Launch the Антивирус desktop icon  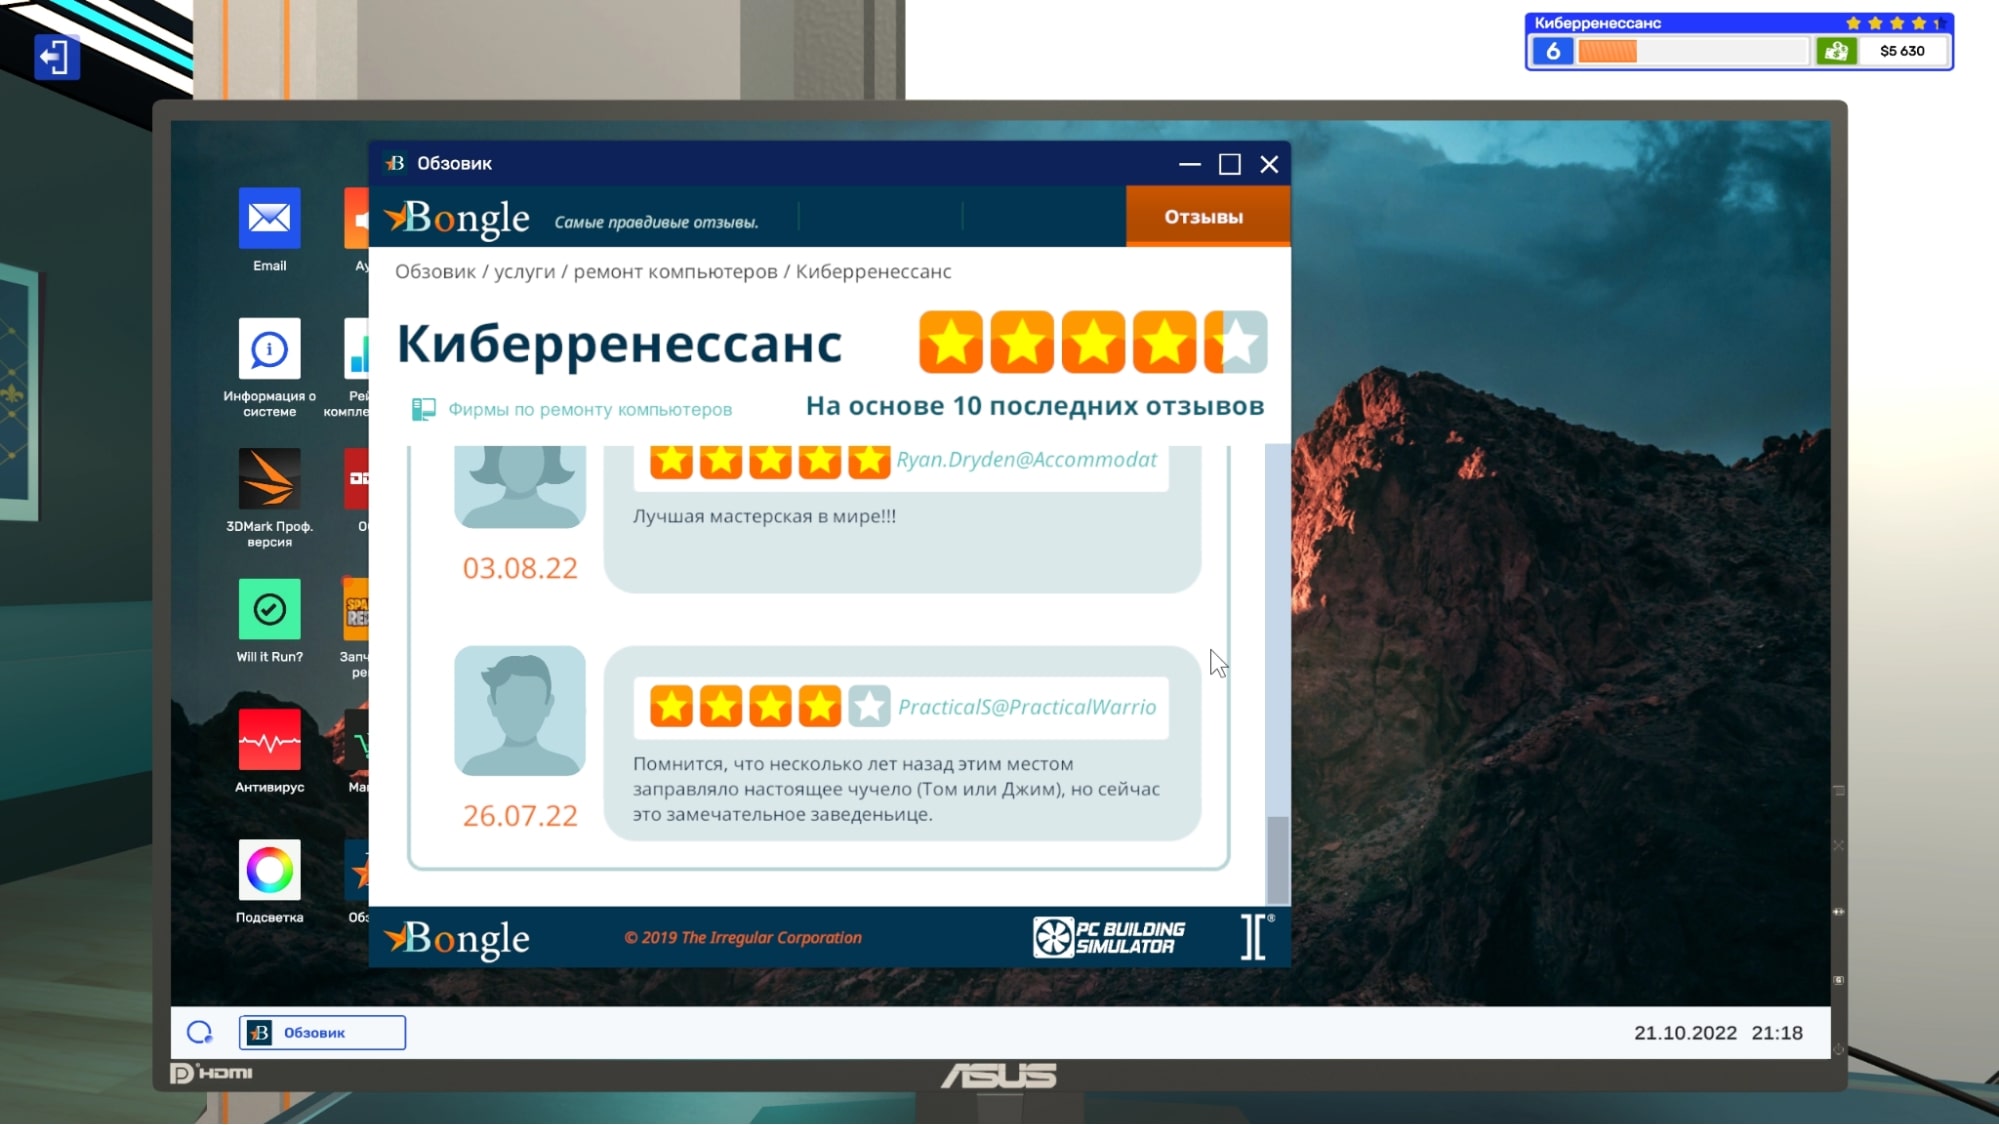(x=269, y=740)
